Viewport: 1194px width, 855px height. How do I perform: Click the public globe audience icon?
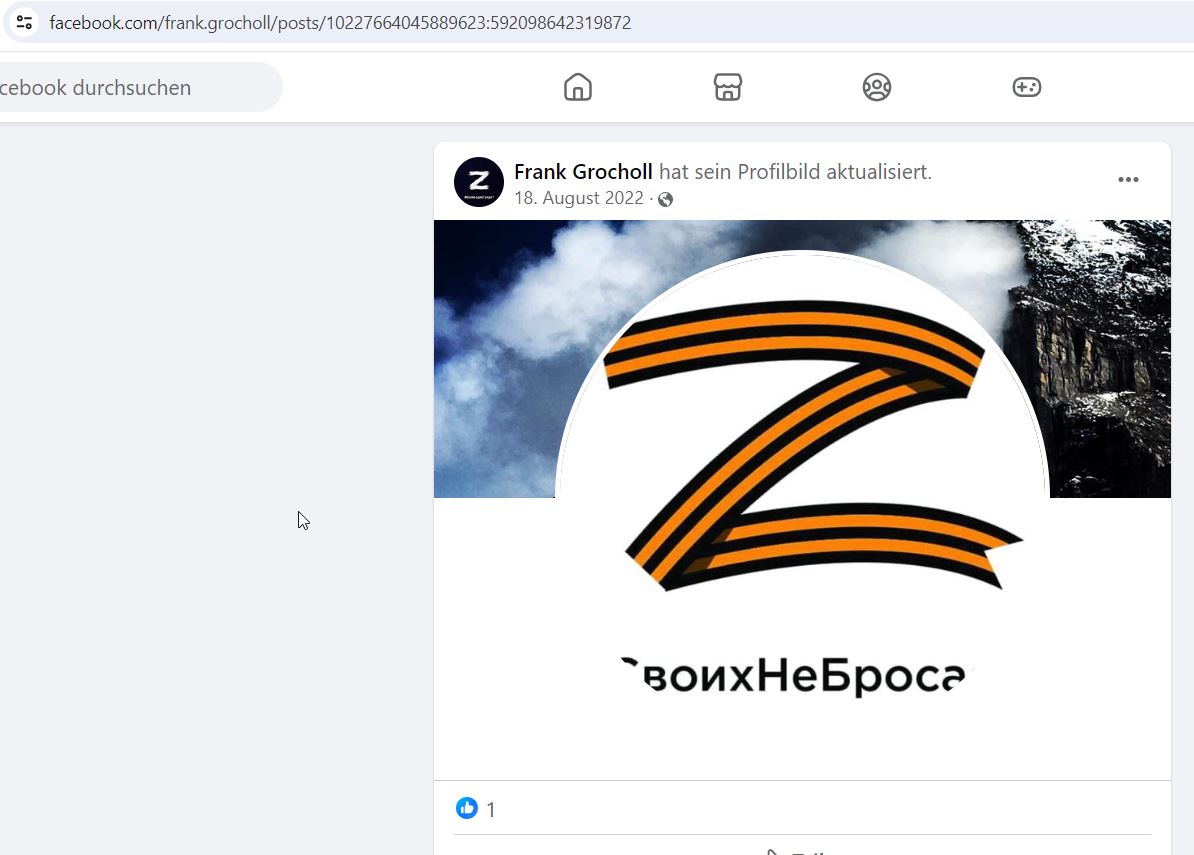tap(666, 199)
